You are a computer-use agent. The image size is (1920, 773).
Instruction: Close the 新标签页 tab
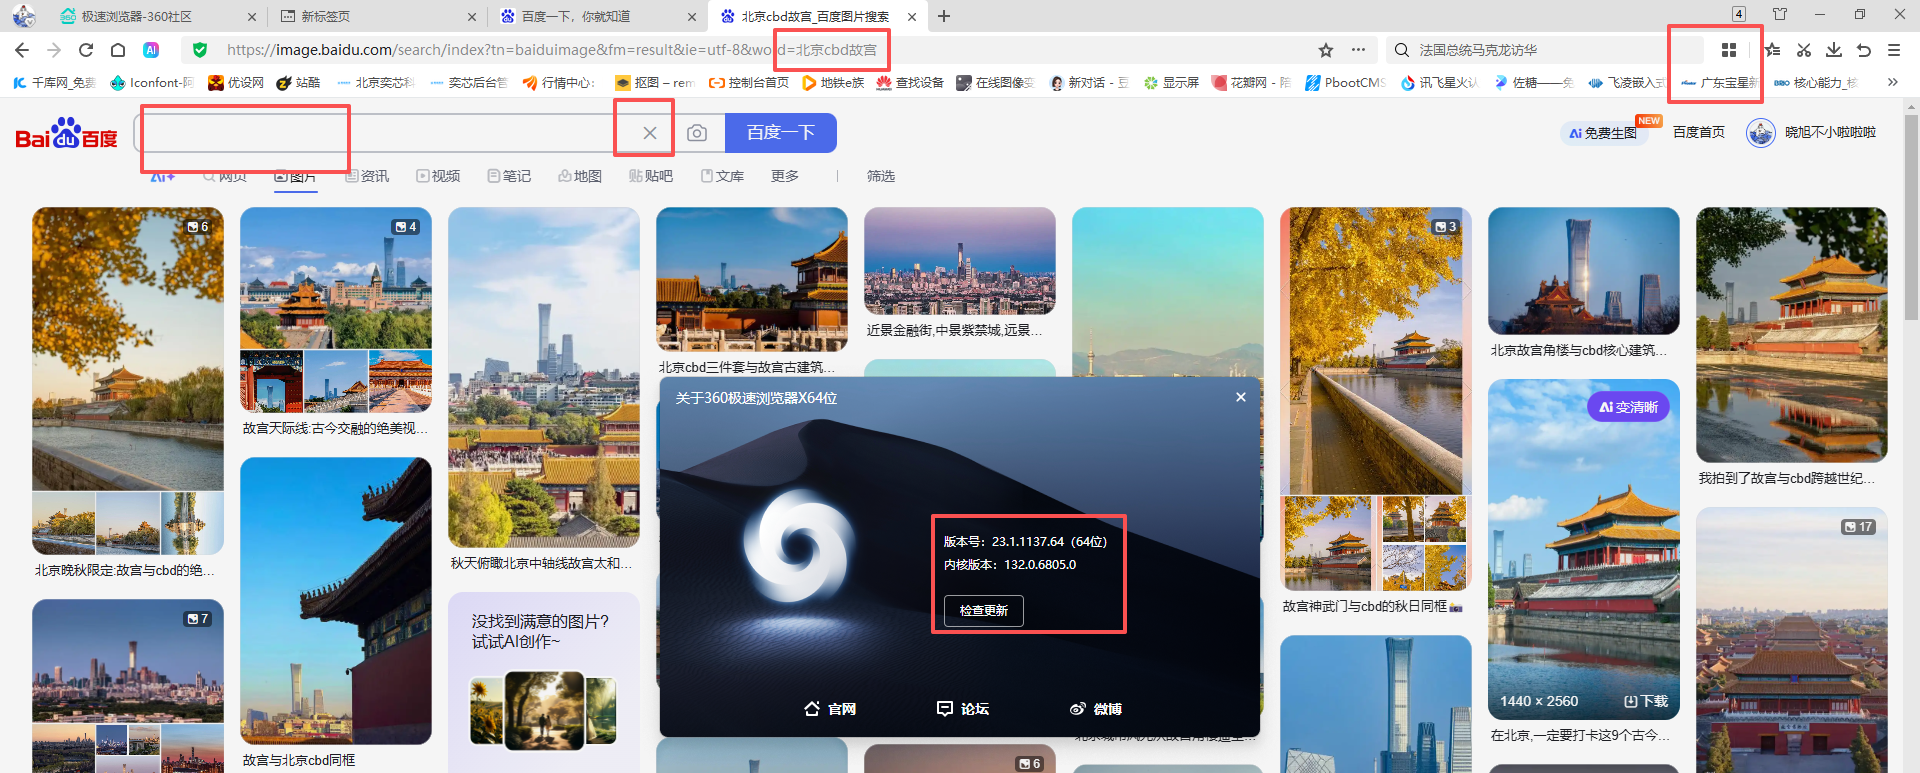472,17
